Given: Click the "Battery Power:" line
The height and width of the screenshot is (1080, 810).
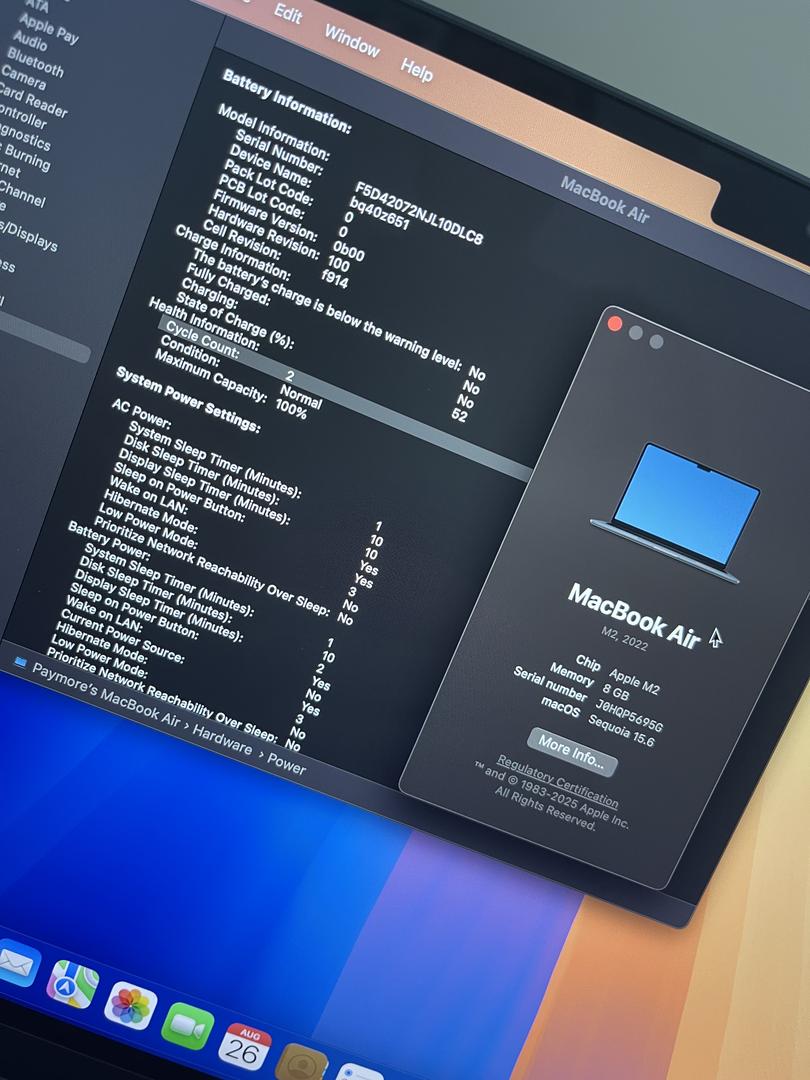Looking at the screenshot, I should (109, 541).
